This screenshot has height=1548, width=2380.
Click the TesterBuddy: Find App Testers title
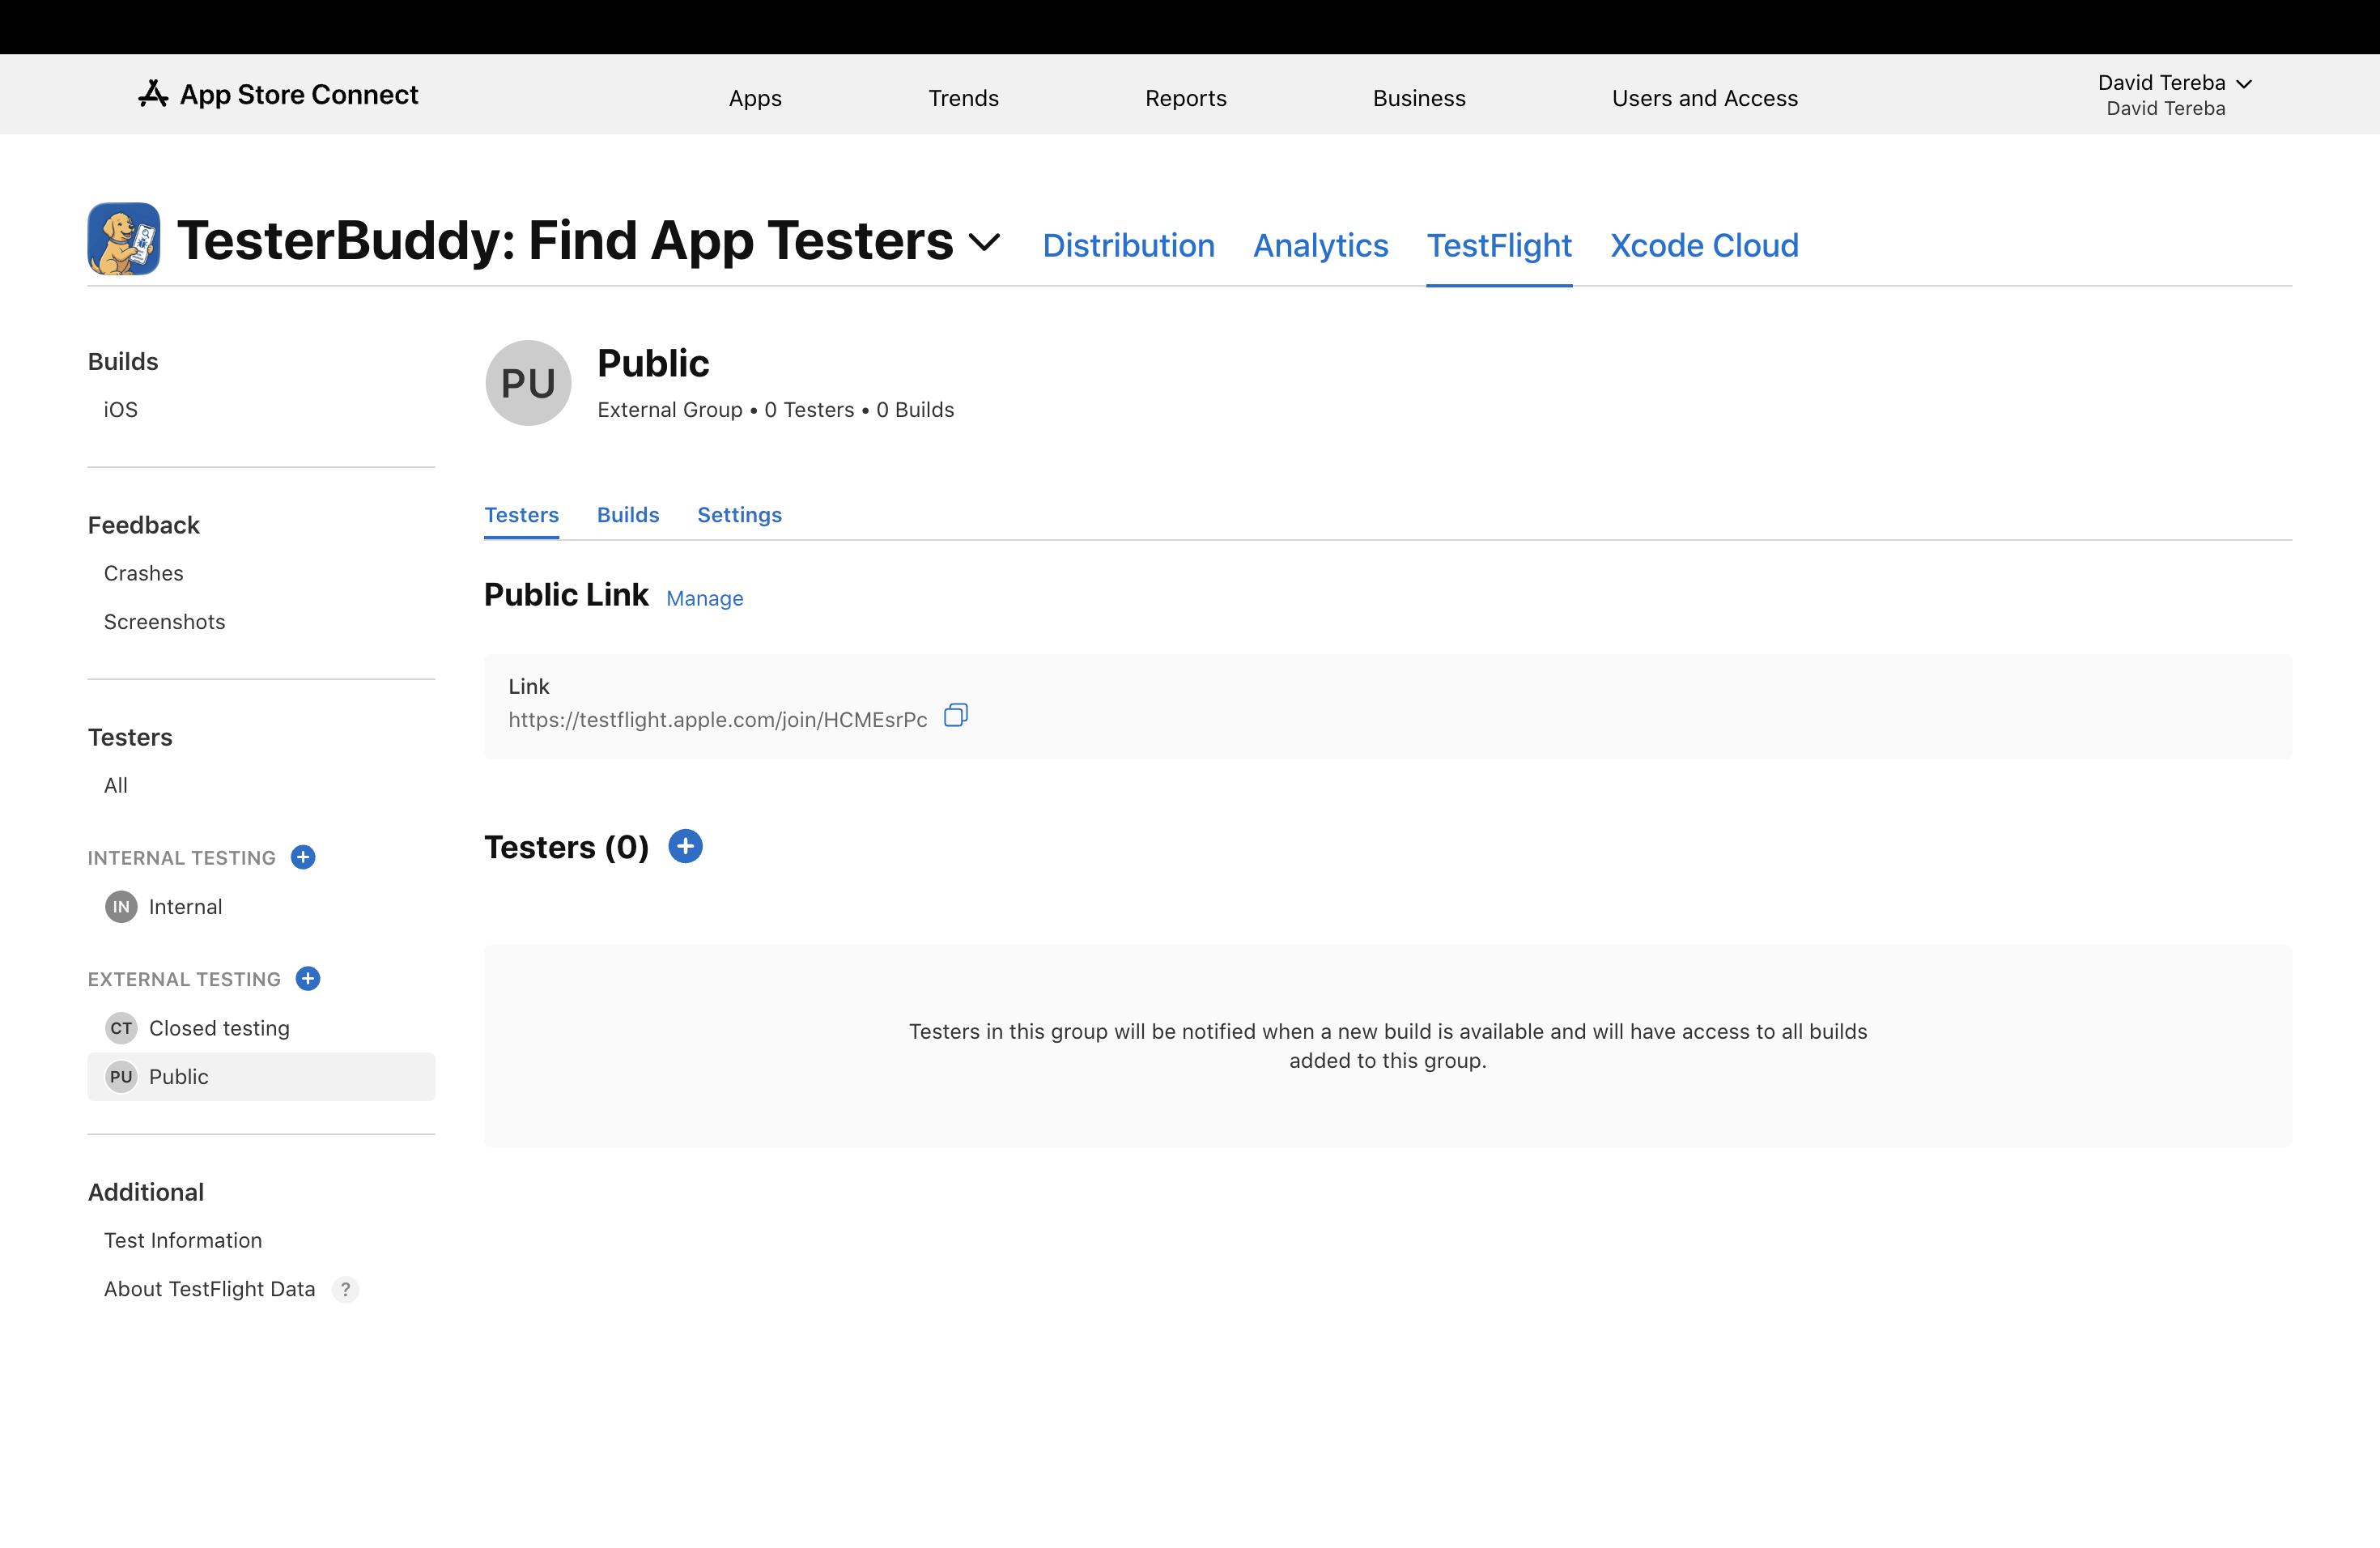(x=566, y=241)
